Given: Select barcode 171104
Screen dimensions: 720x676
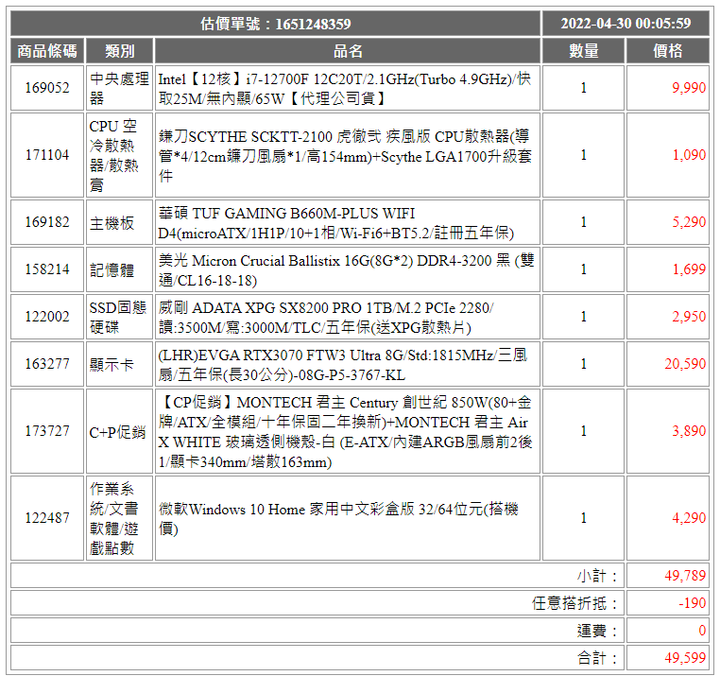Looking at the screenshot, I should 47,155.
